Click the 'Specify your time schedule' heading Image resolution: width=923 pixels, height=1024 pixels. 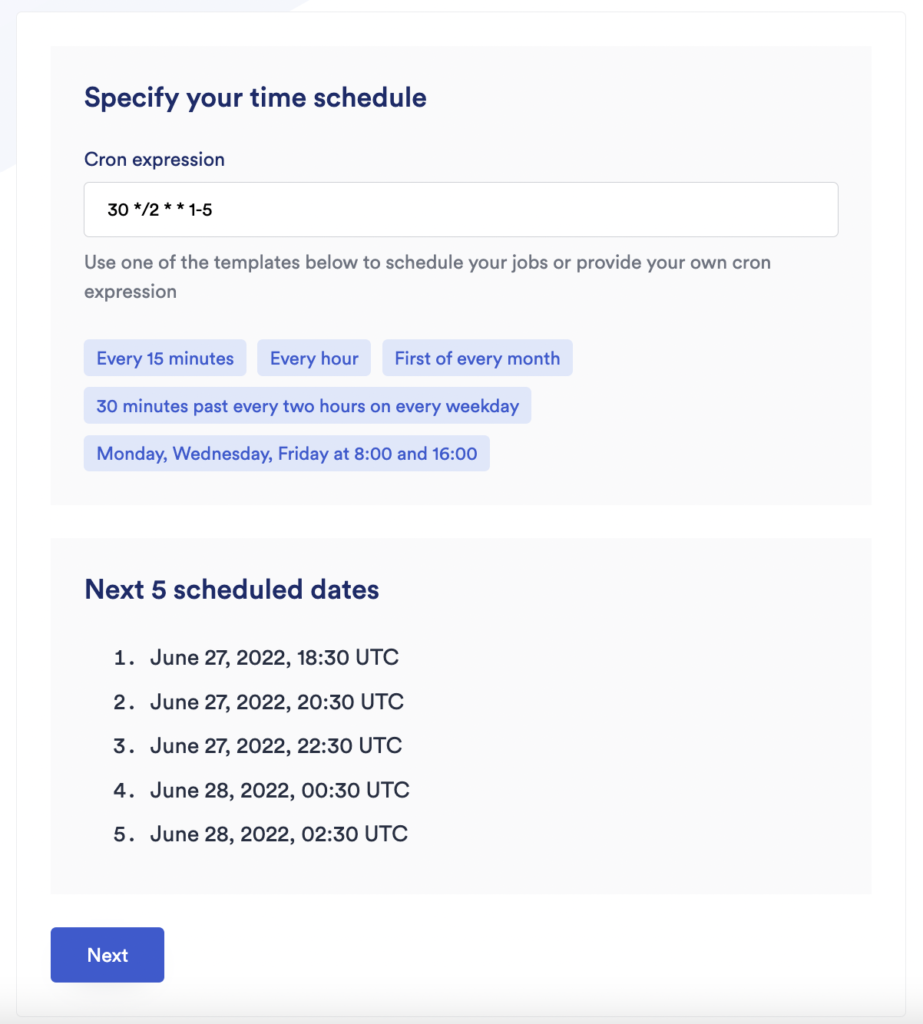pos(254,97)
